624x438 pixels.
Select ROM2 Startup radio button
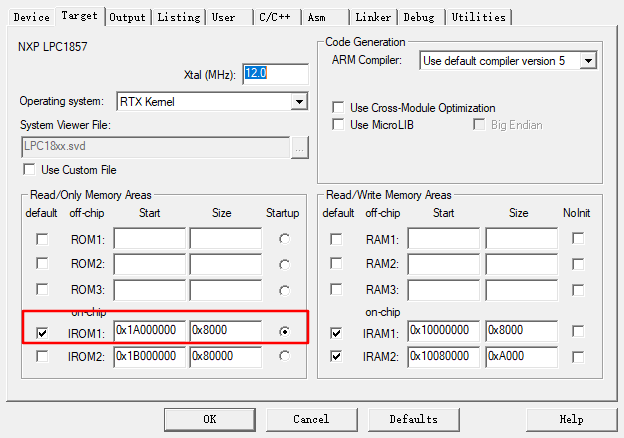(x=285, y=265)
